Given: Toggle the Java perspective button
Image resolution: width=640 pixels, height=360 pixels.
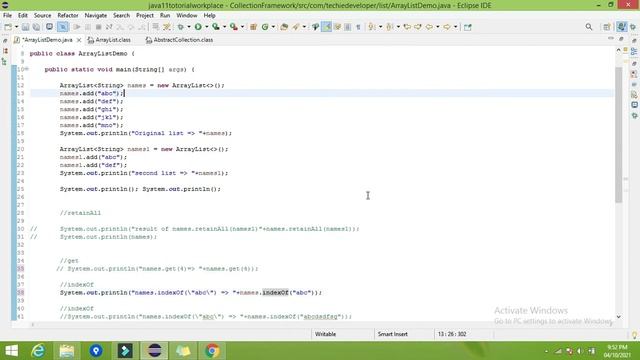Looking at the screenshot, I should point(621,27).
